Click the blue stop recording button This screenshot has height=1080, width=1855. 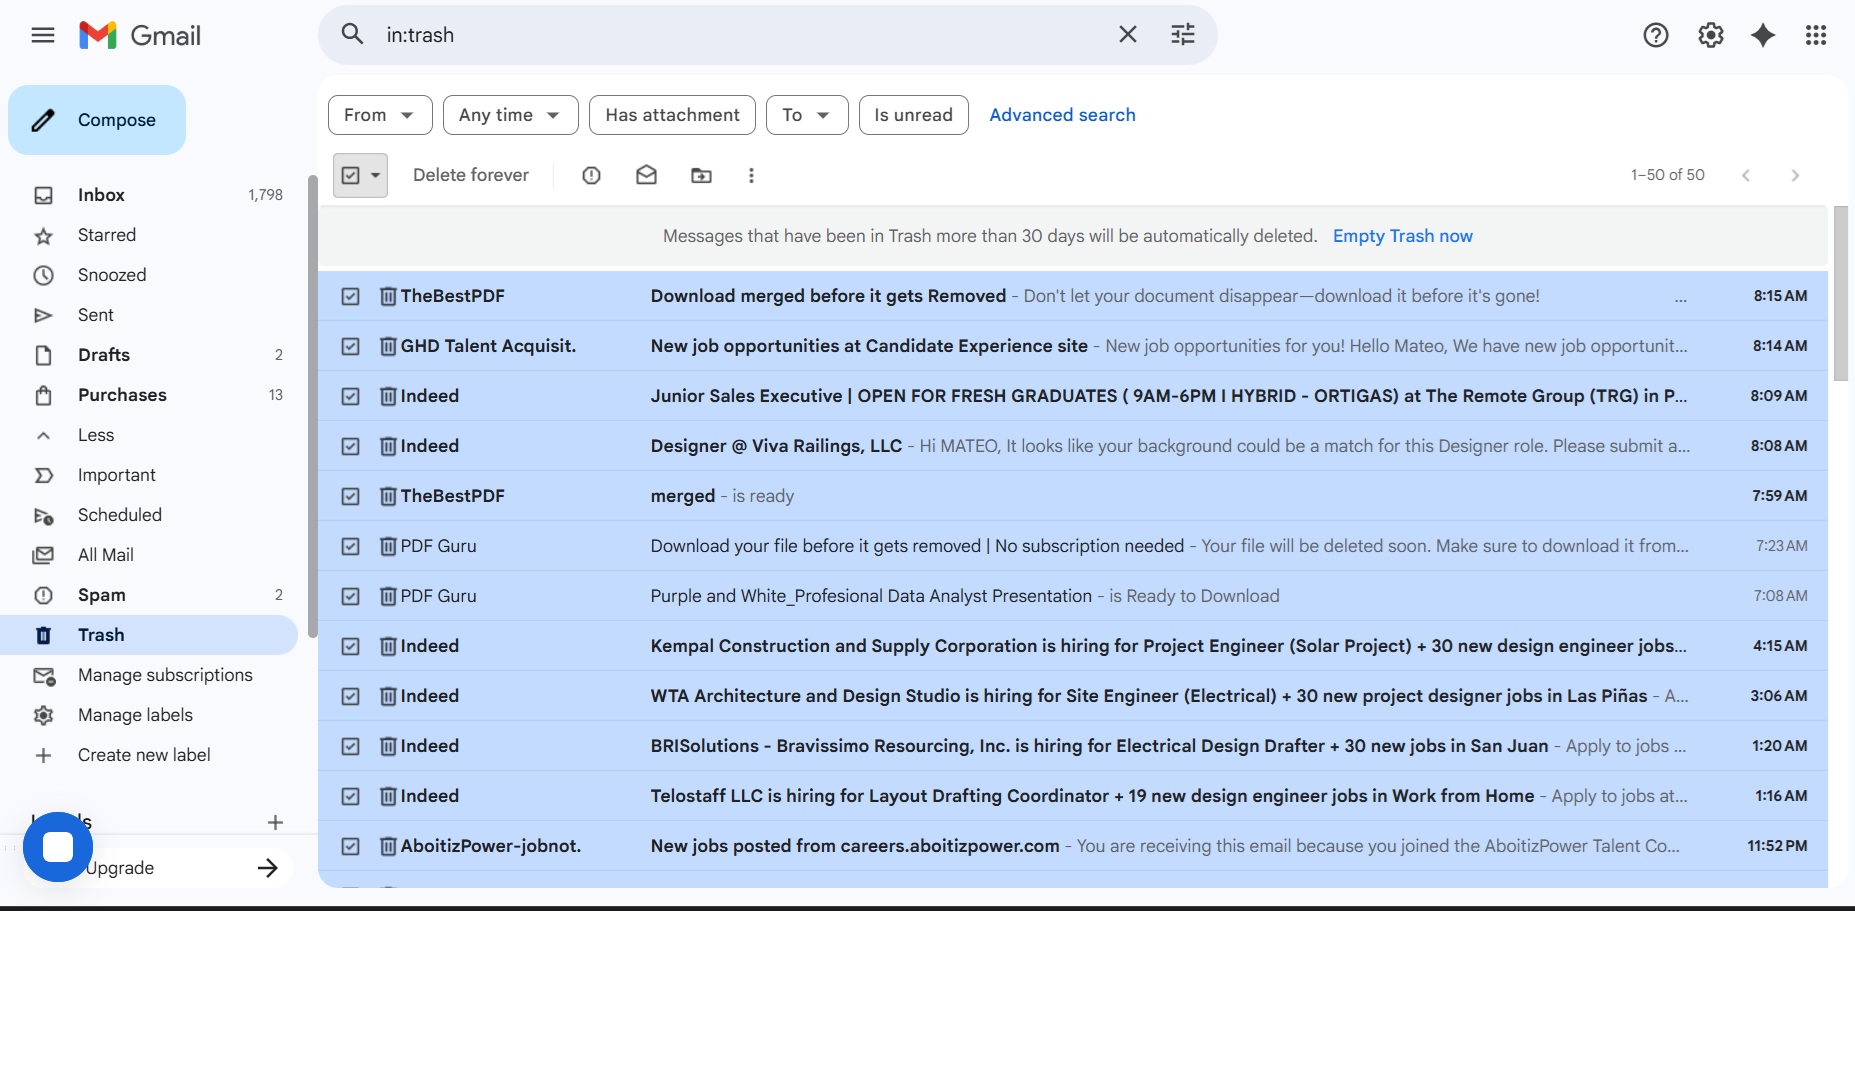(58, 847)
